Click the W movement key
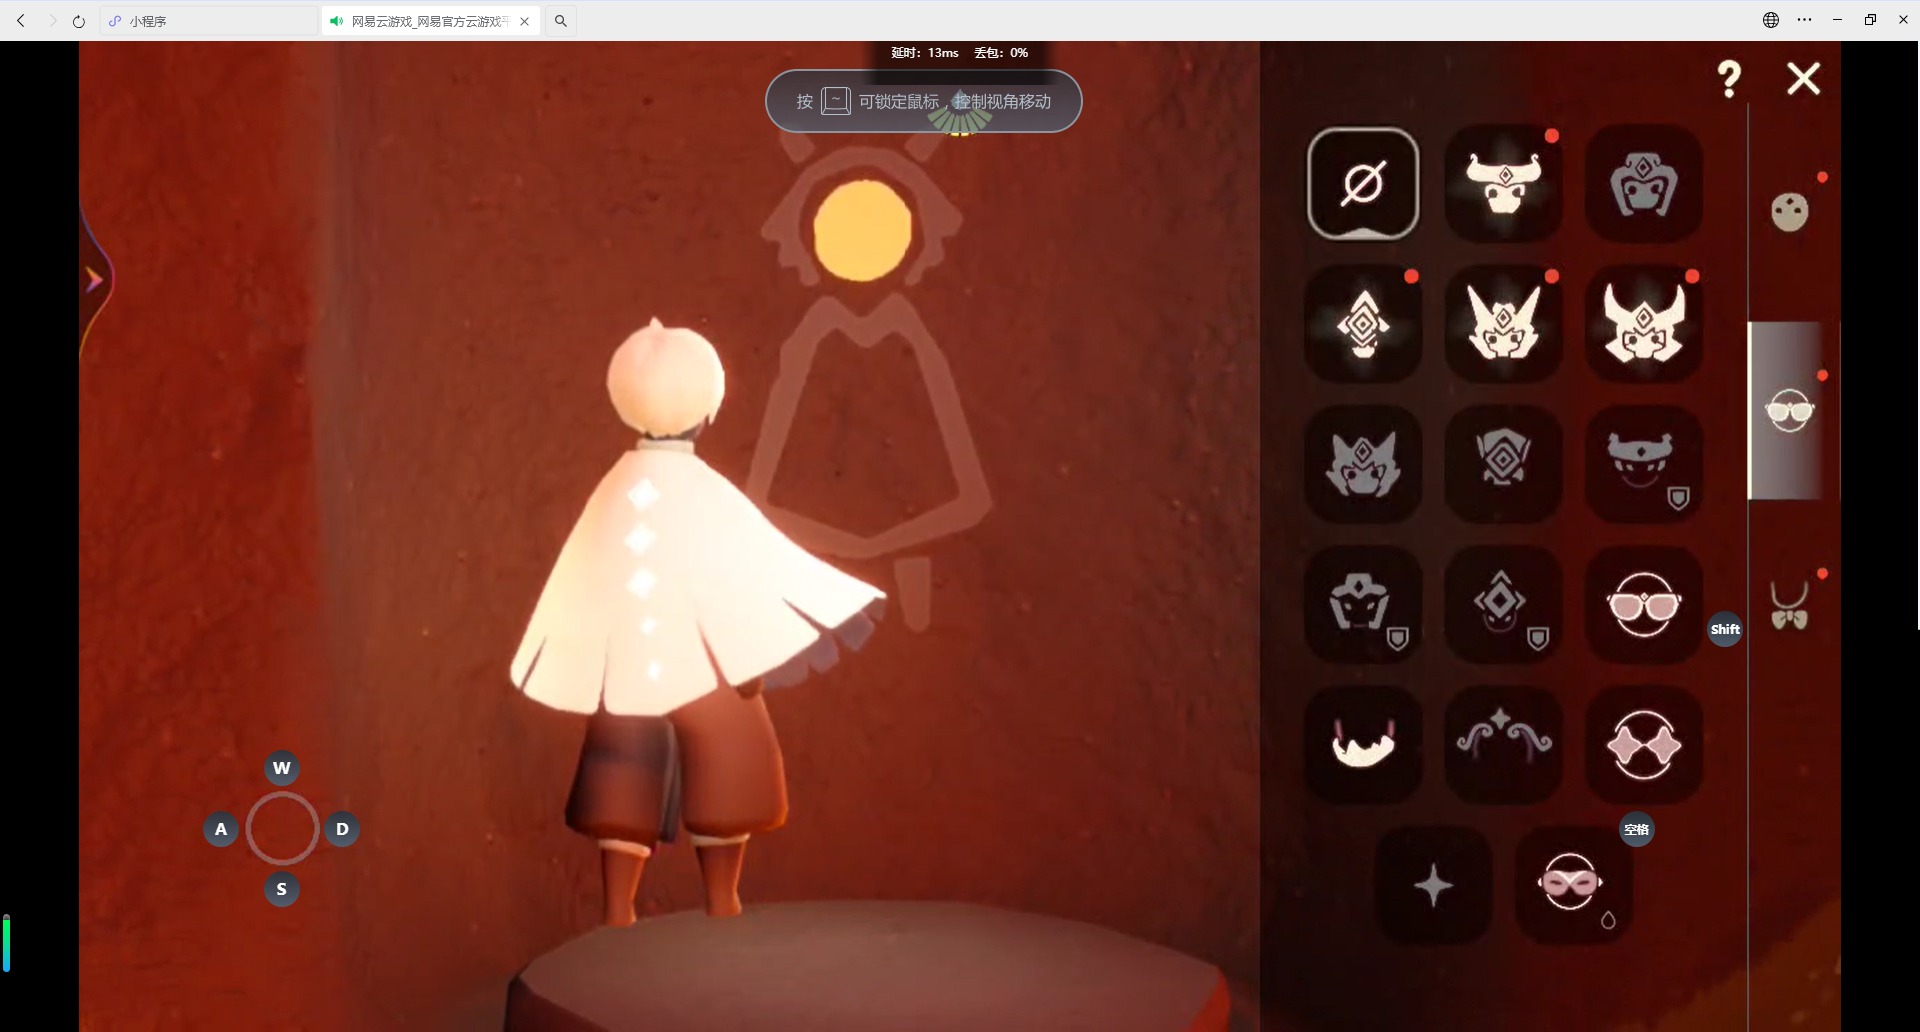 pyautogui.click(x=282, y=768)
